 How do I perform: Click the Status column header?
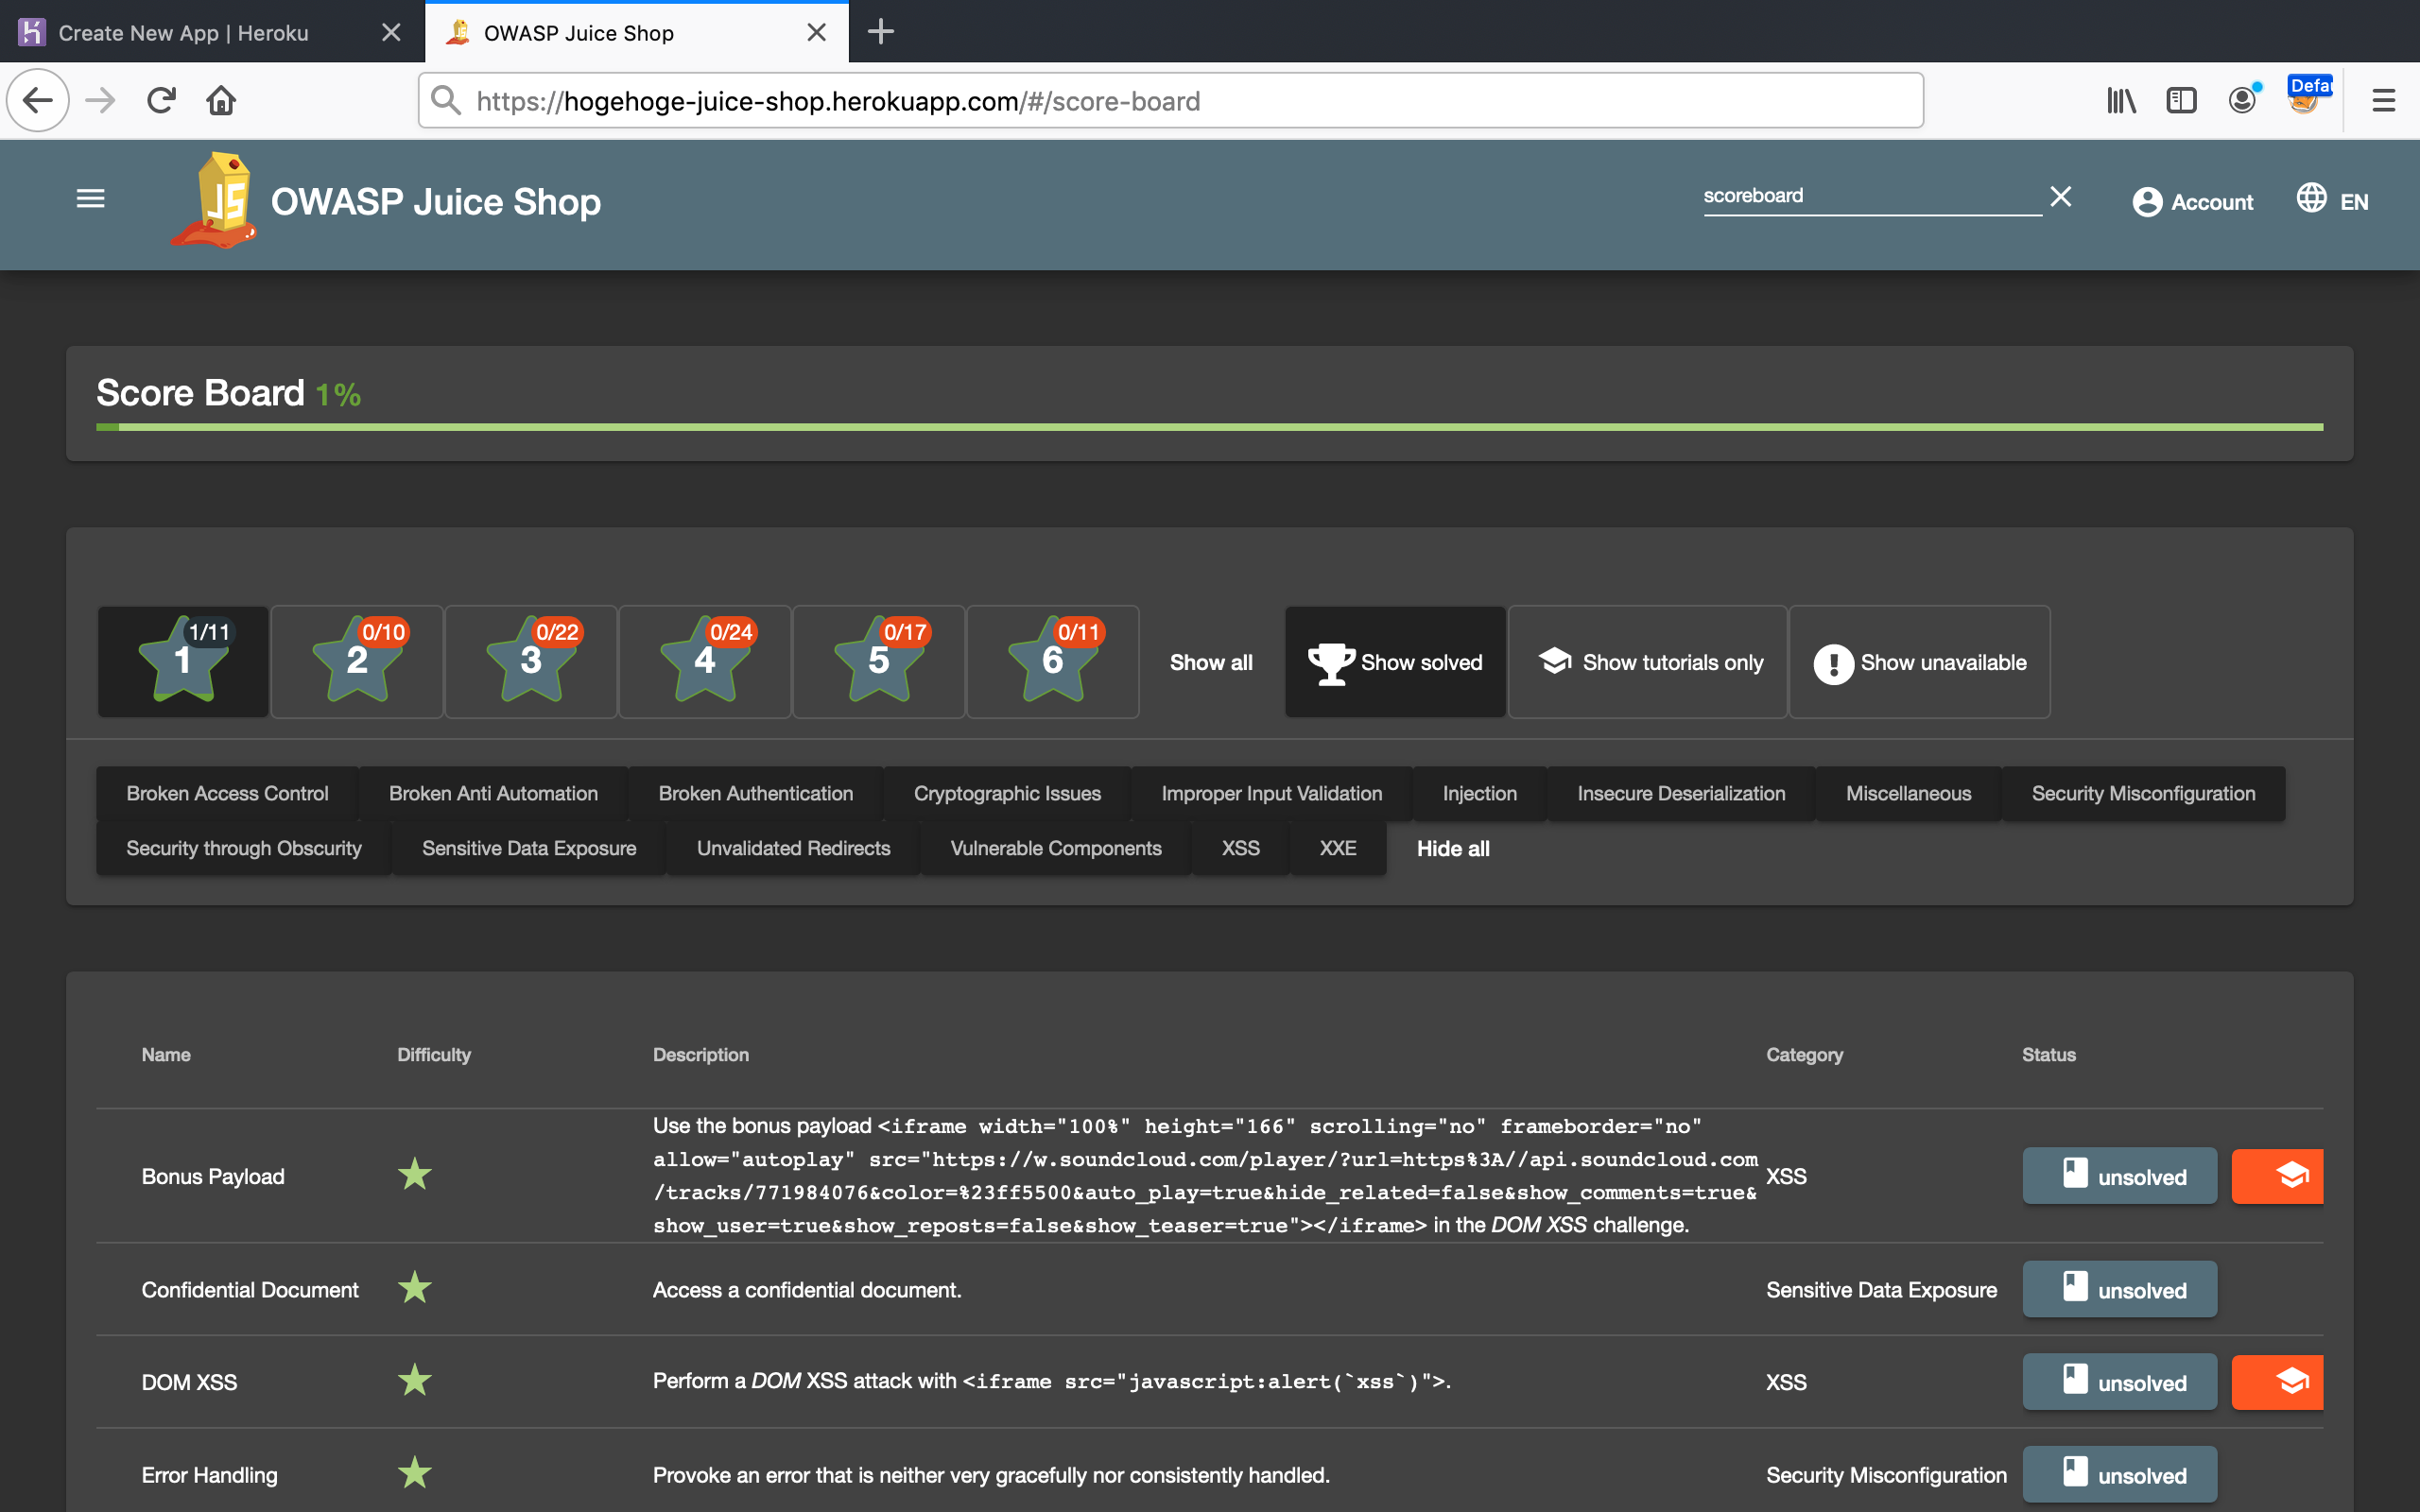click(x=2048, y=1054)
